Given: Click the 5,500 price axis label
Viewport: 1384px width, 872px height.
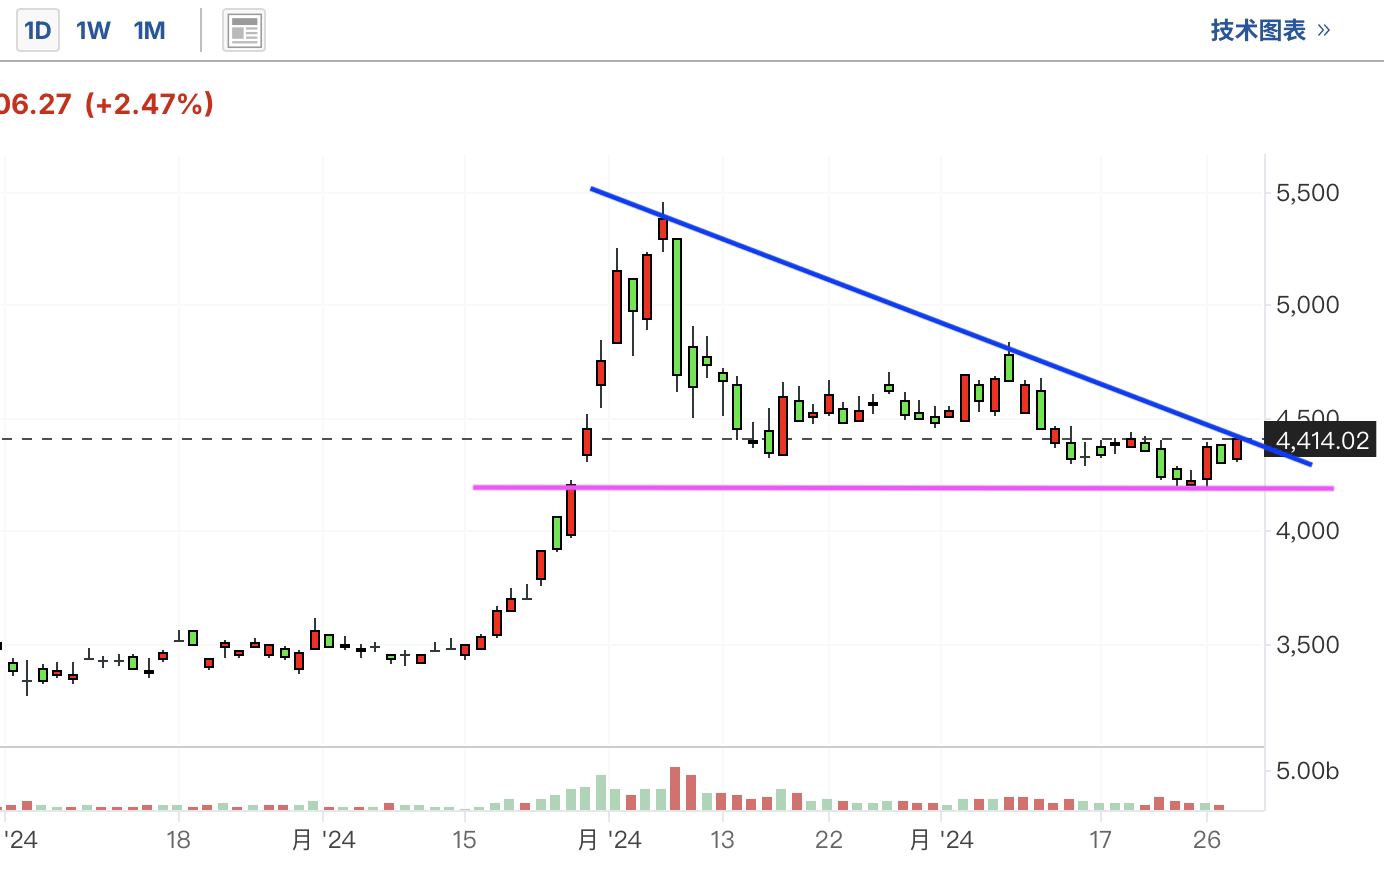Looking at the screenshot, I should click(x=1307, y=192).
